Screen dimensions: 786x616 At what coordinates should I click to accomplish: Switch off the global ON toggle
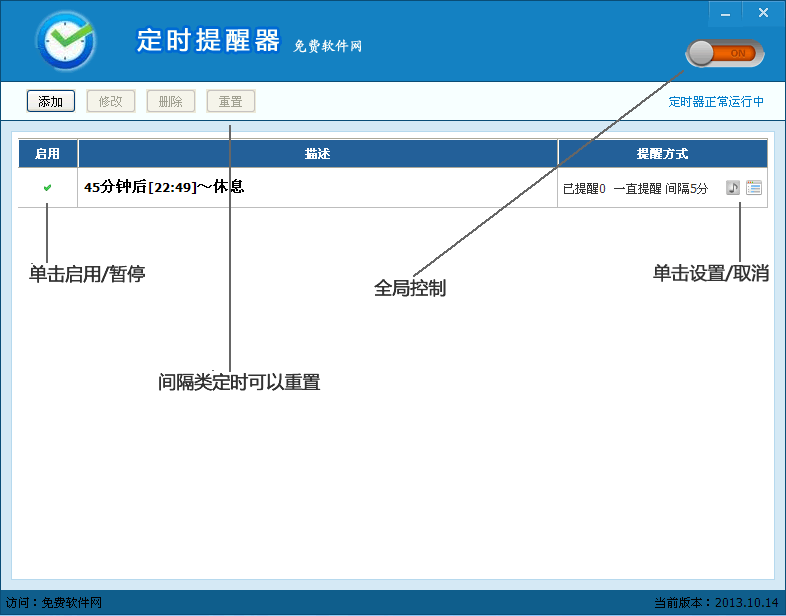[725, 53]
